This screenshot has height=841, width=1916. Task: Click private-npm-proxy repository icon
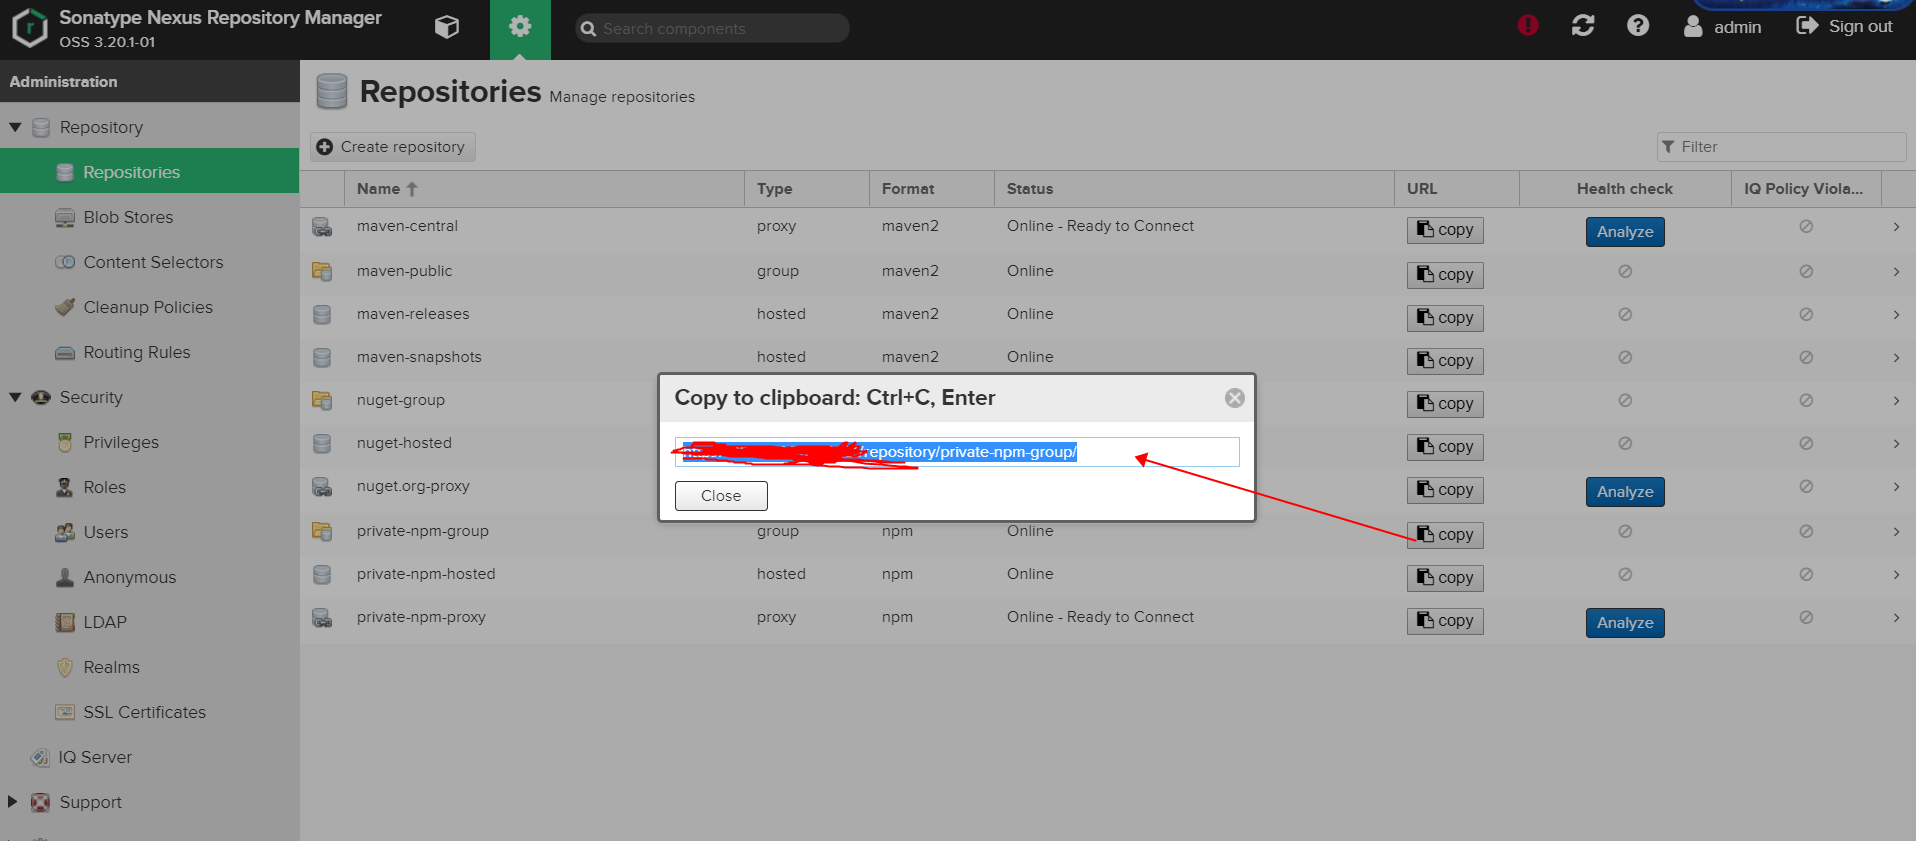point(322,618)
